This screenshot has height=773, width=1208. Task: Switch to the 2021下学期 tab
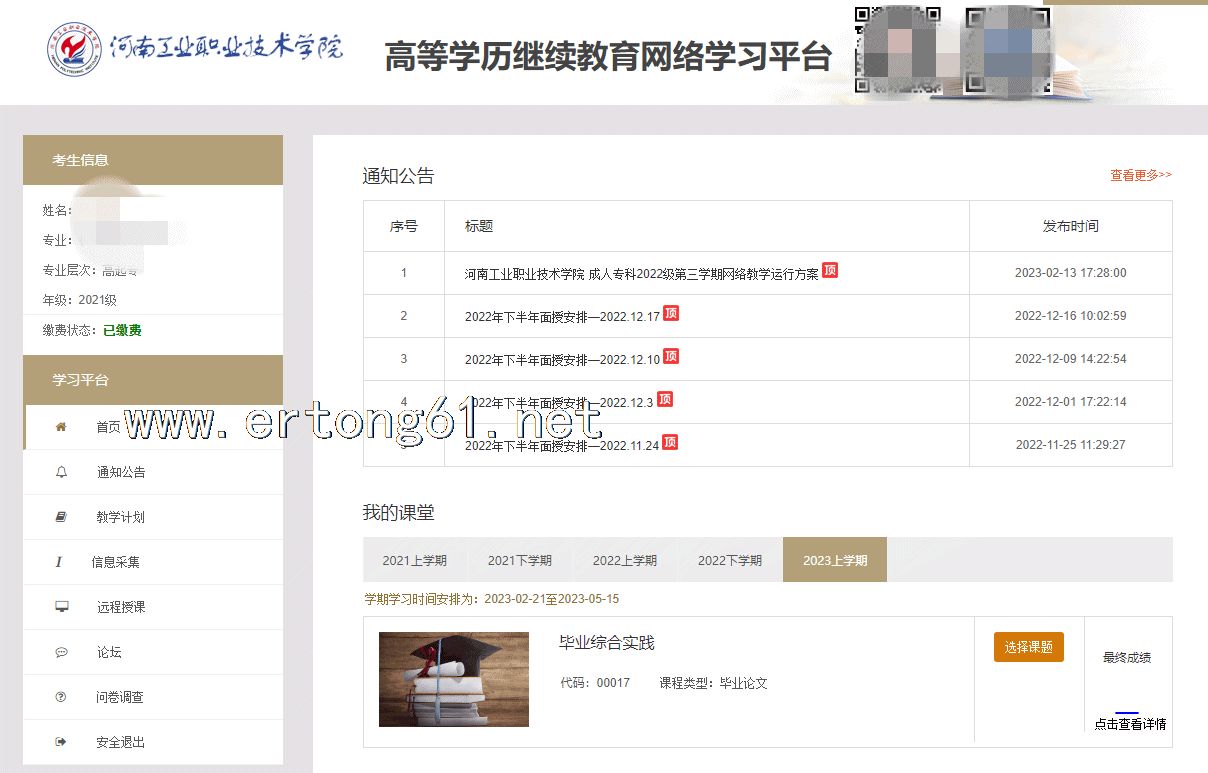coord(519,560)
